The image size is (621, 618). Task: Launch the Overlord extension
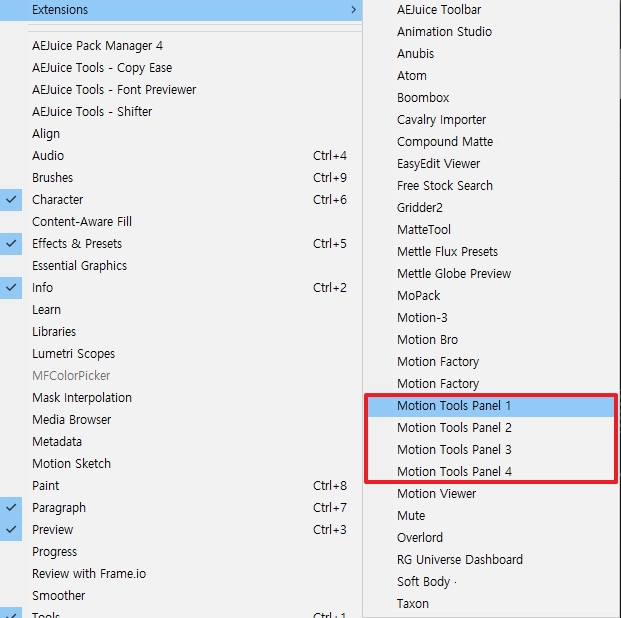pos(420,538)
